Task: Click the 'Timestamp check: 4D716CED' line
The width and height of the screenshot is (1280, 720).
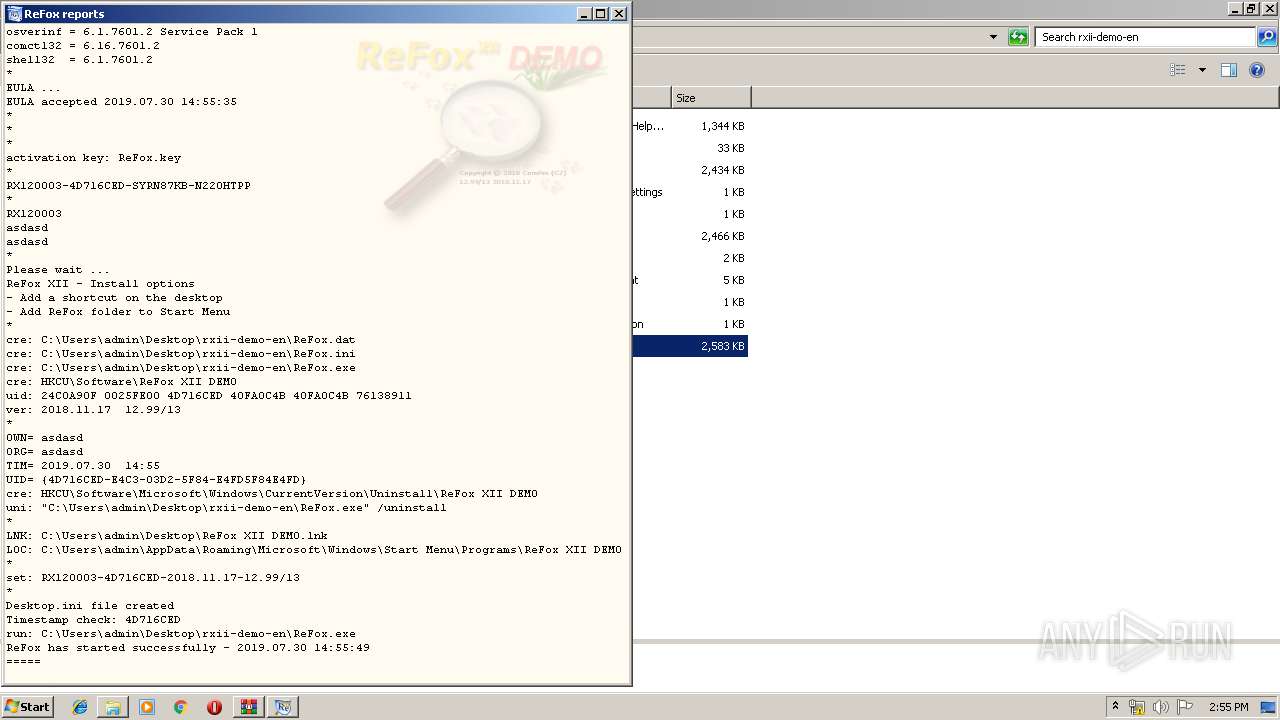Action: click(93, 620)
